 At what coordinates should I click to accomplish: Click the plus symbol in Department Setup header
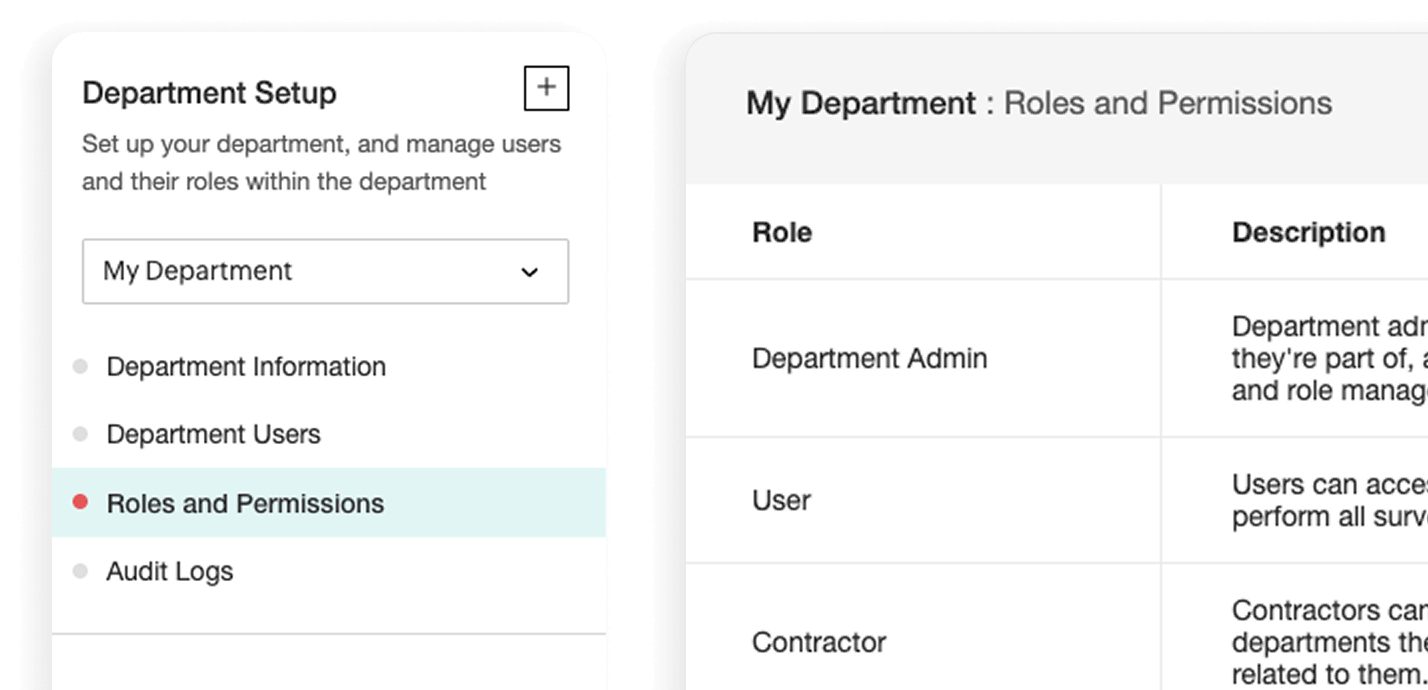click(x=546, y=88)
